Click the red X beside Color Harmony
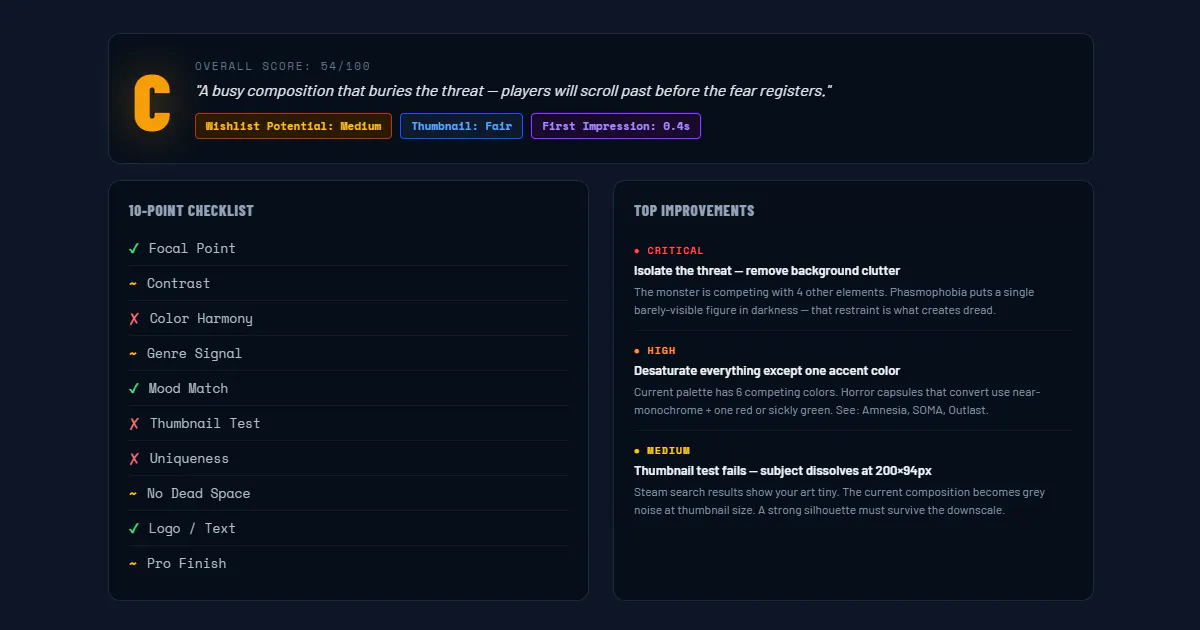The height and width of the screenshot is (630, 1200). coord(134,318)
